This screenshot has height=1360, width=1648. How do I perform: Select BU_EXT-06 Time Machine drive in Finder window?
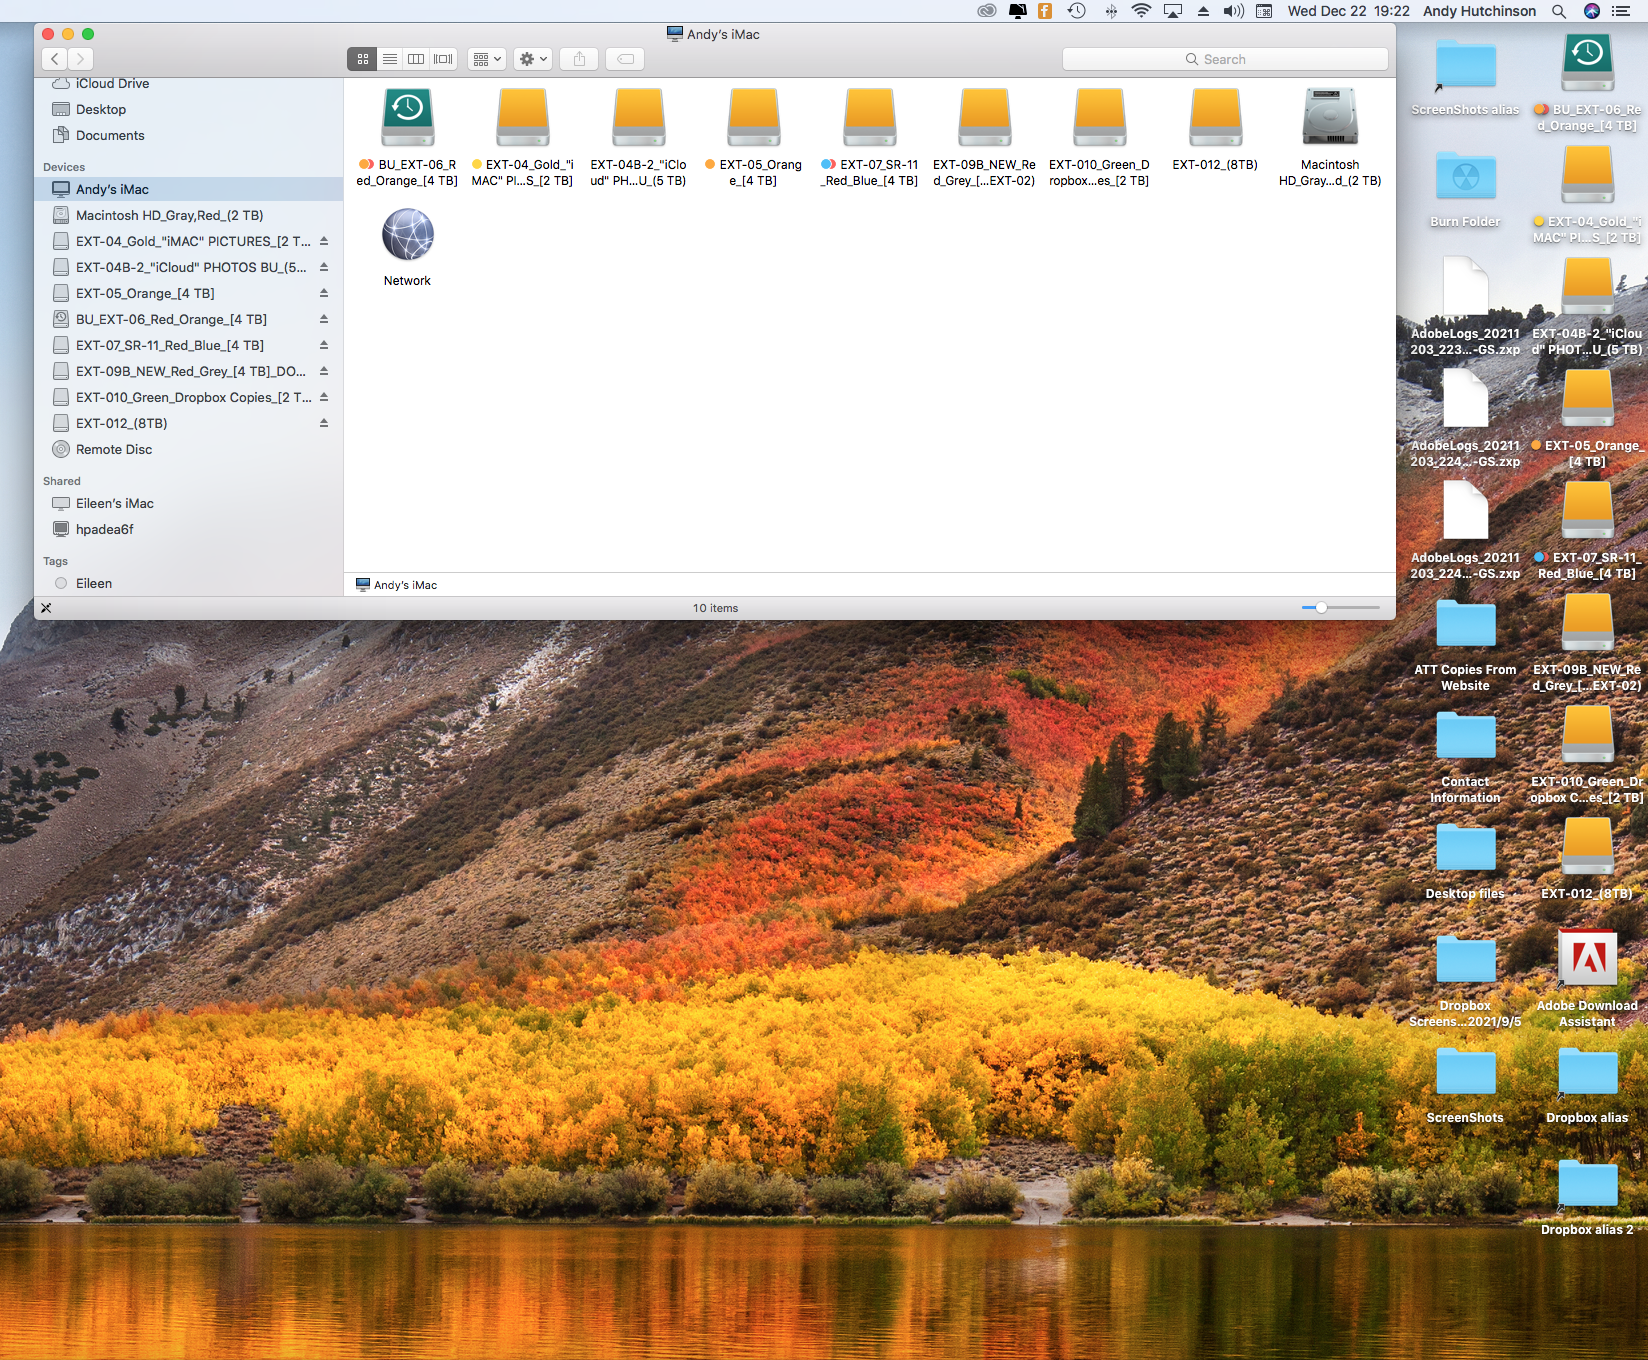(x=407, y=117)
